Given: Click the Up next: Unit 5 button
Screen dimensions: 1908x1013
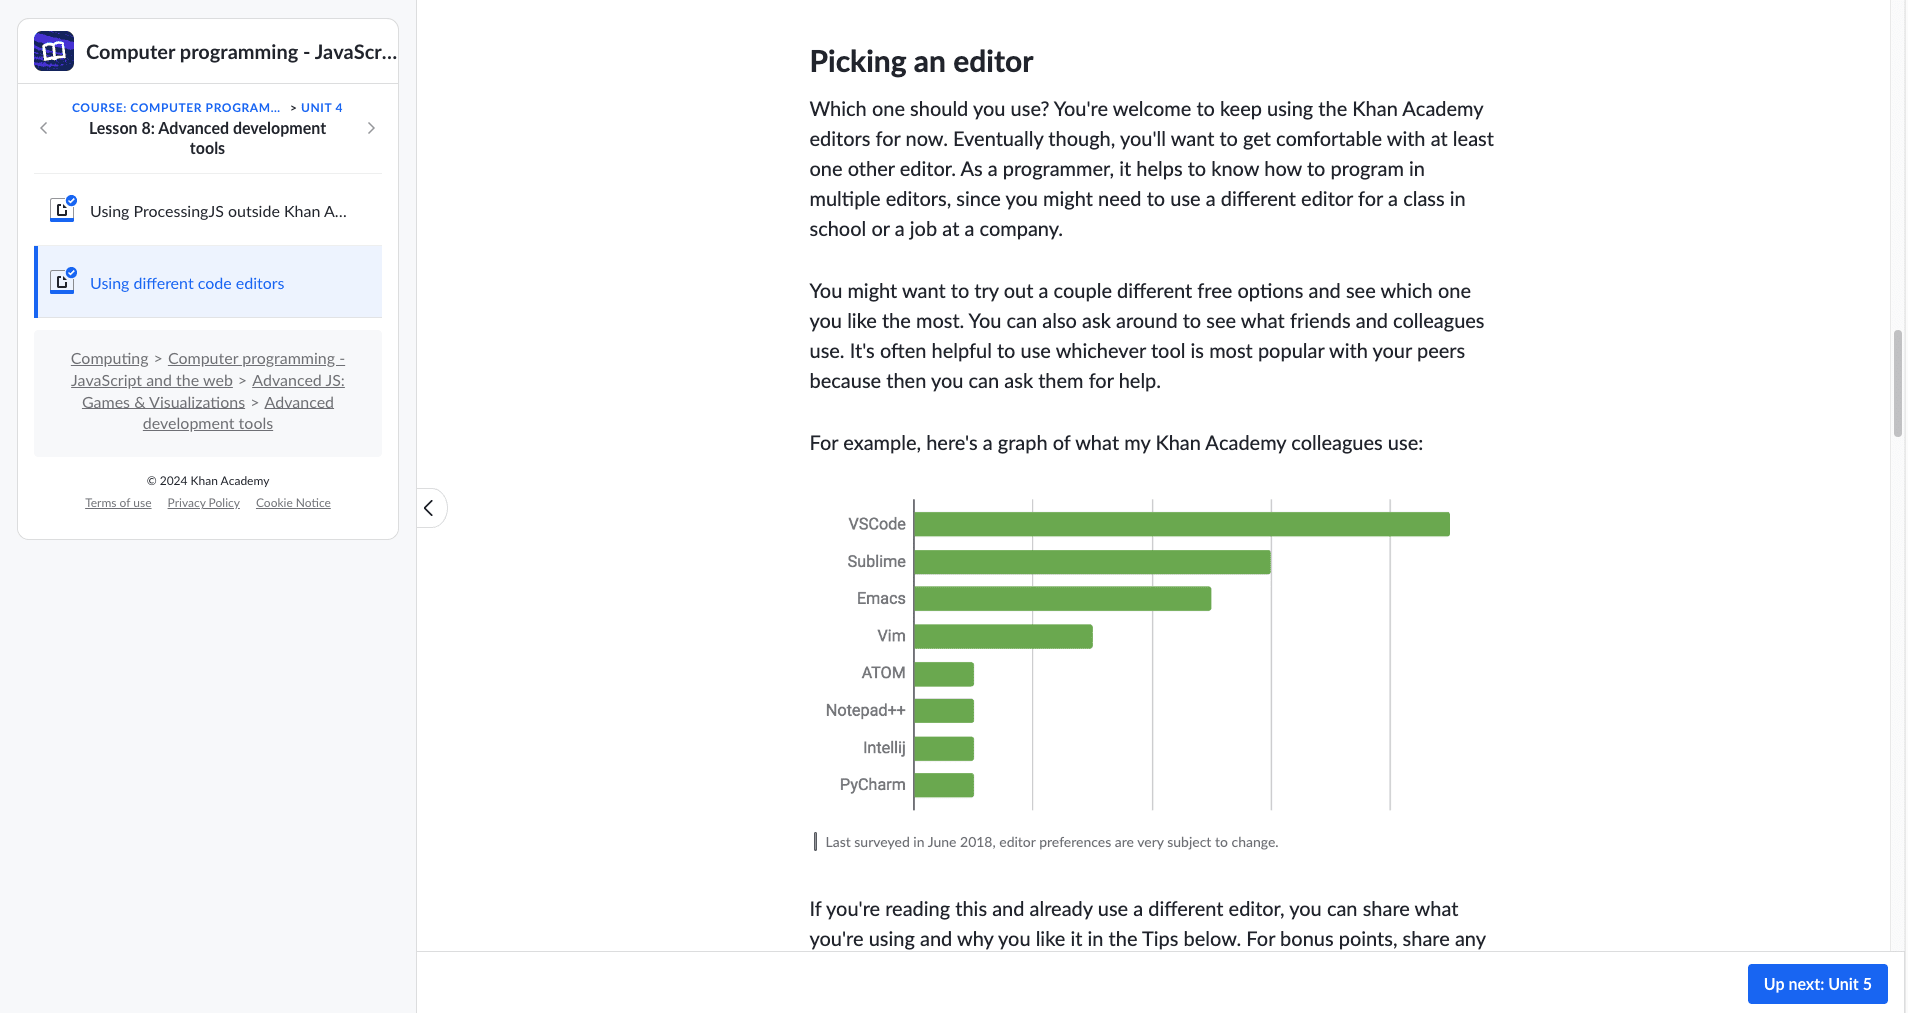Looking at the screenshot, I should [x=1817, y=984].
